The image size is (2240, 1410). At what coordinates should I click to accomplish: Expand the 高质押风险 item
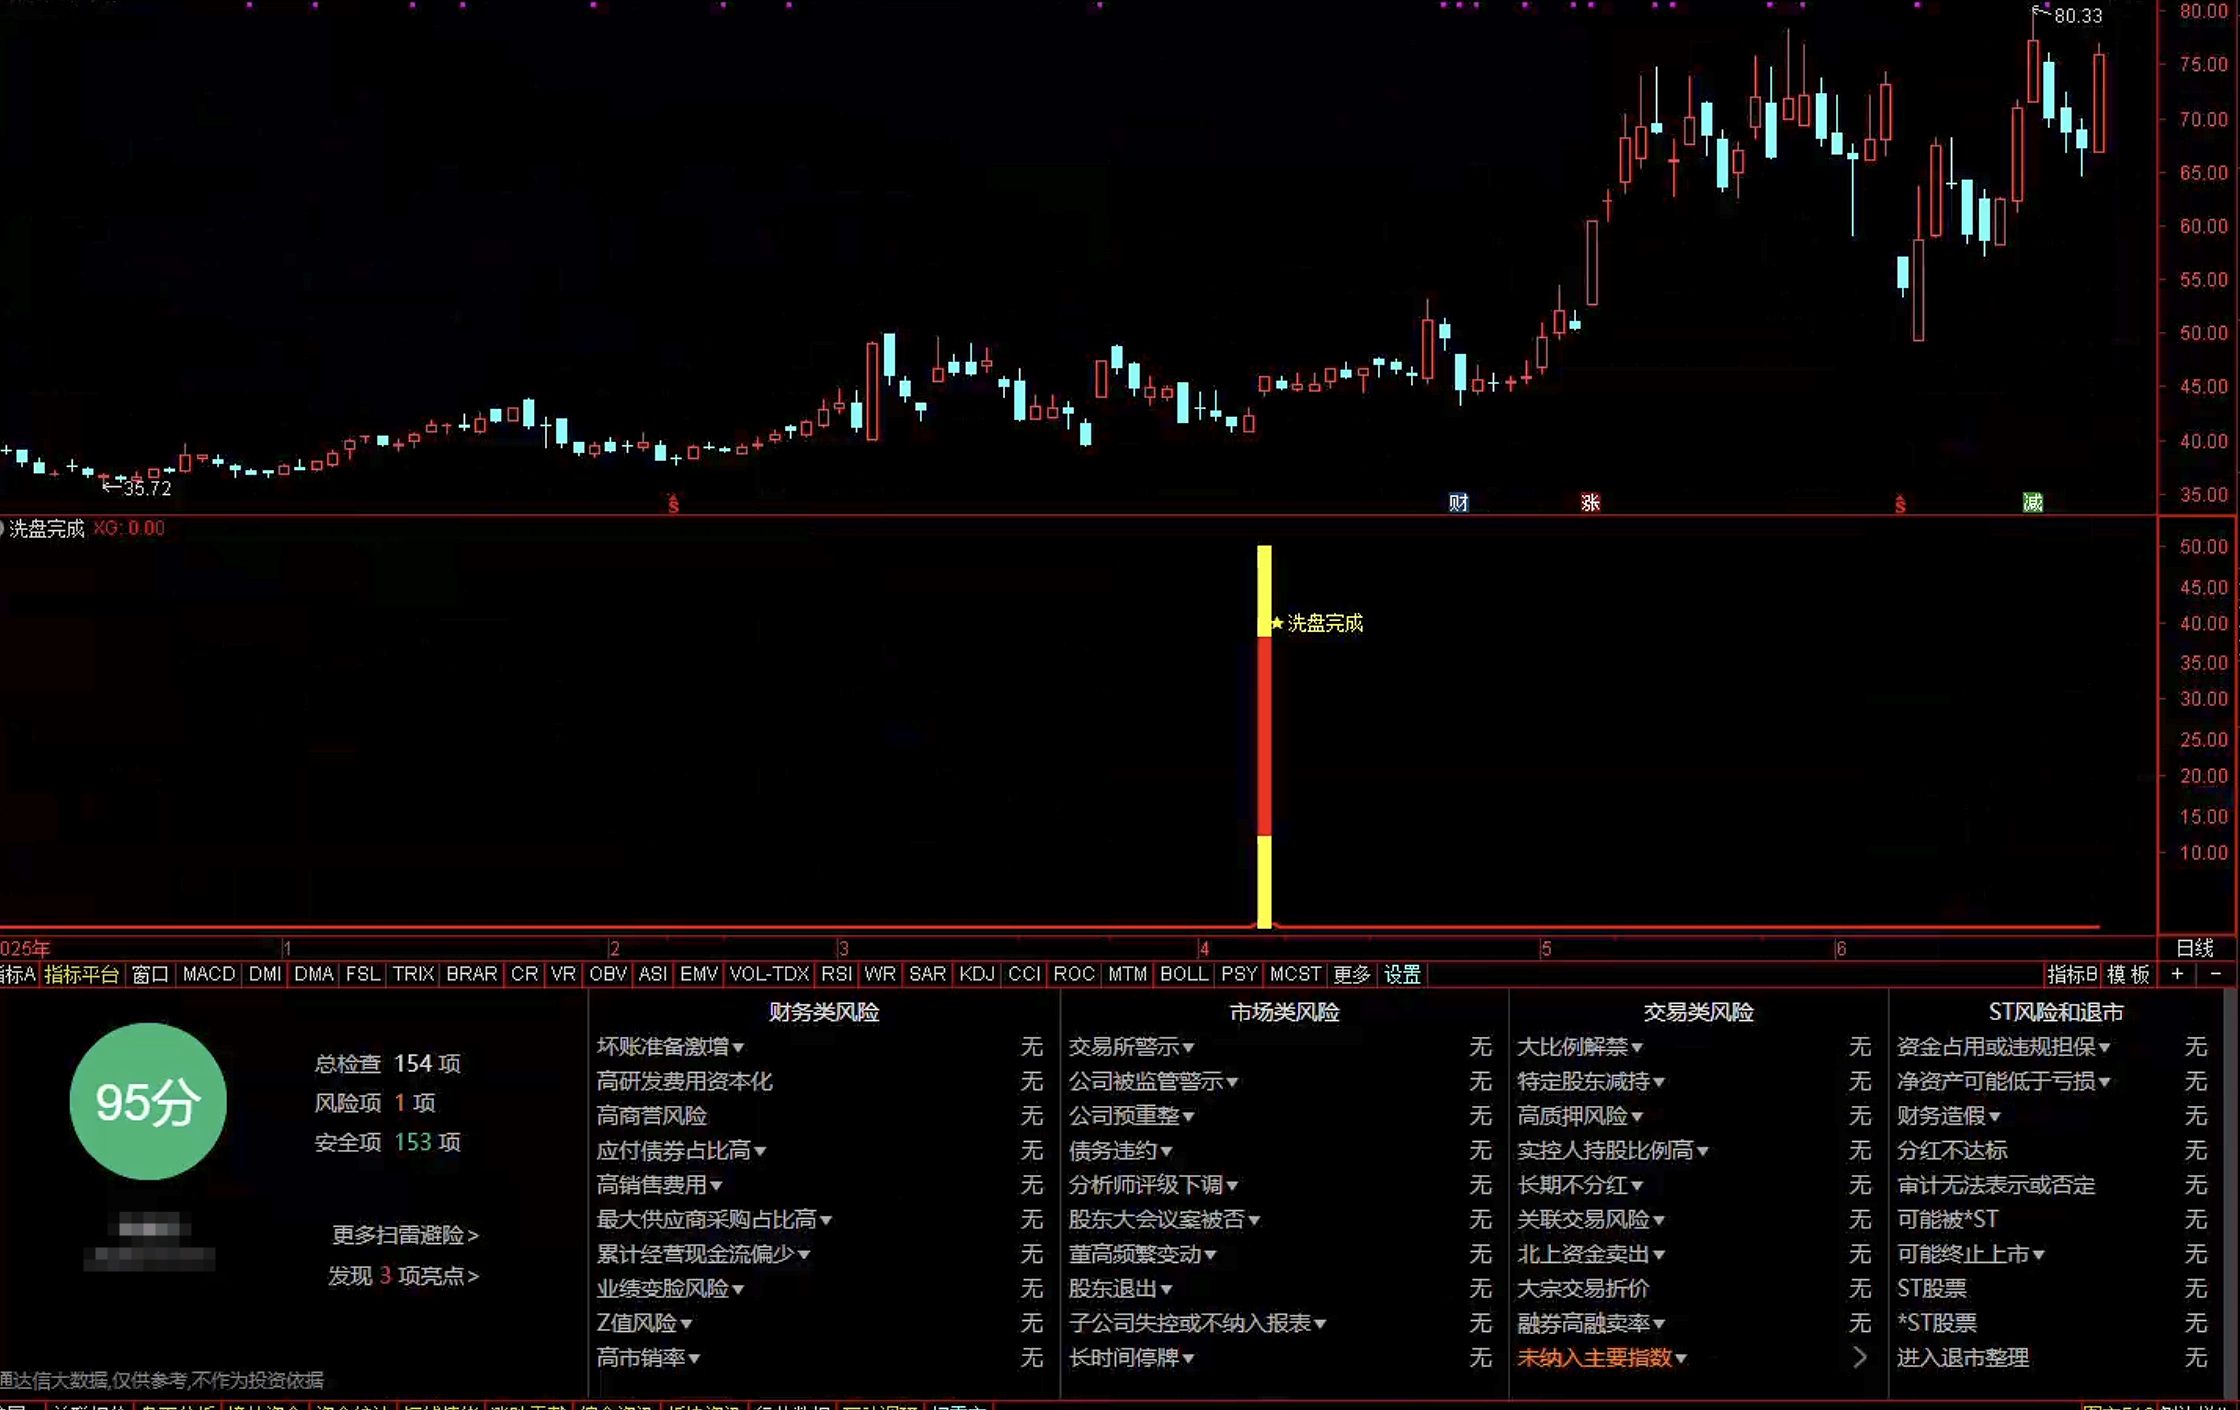1580,1115
